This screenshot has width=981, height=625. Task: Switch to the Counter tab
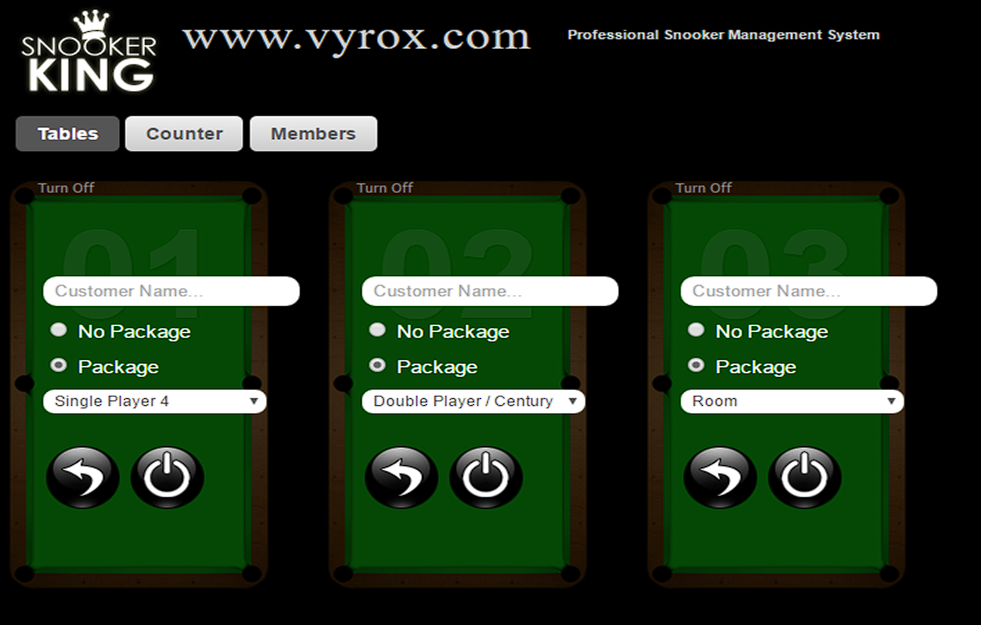coord(184,134)
